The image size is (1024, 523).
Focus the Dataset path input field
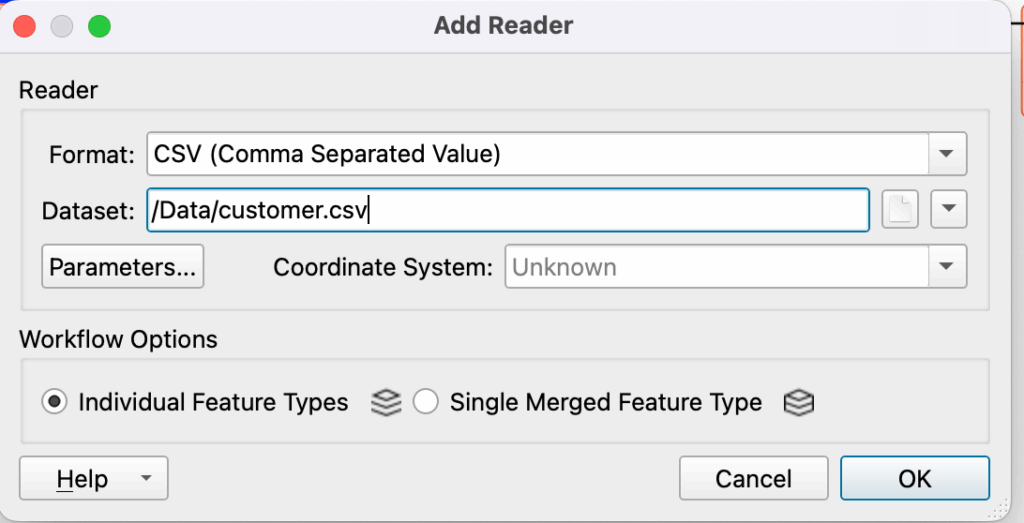tap(507, 211)
